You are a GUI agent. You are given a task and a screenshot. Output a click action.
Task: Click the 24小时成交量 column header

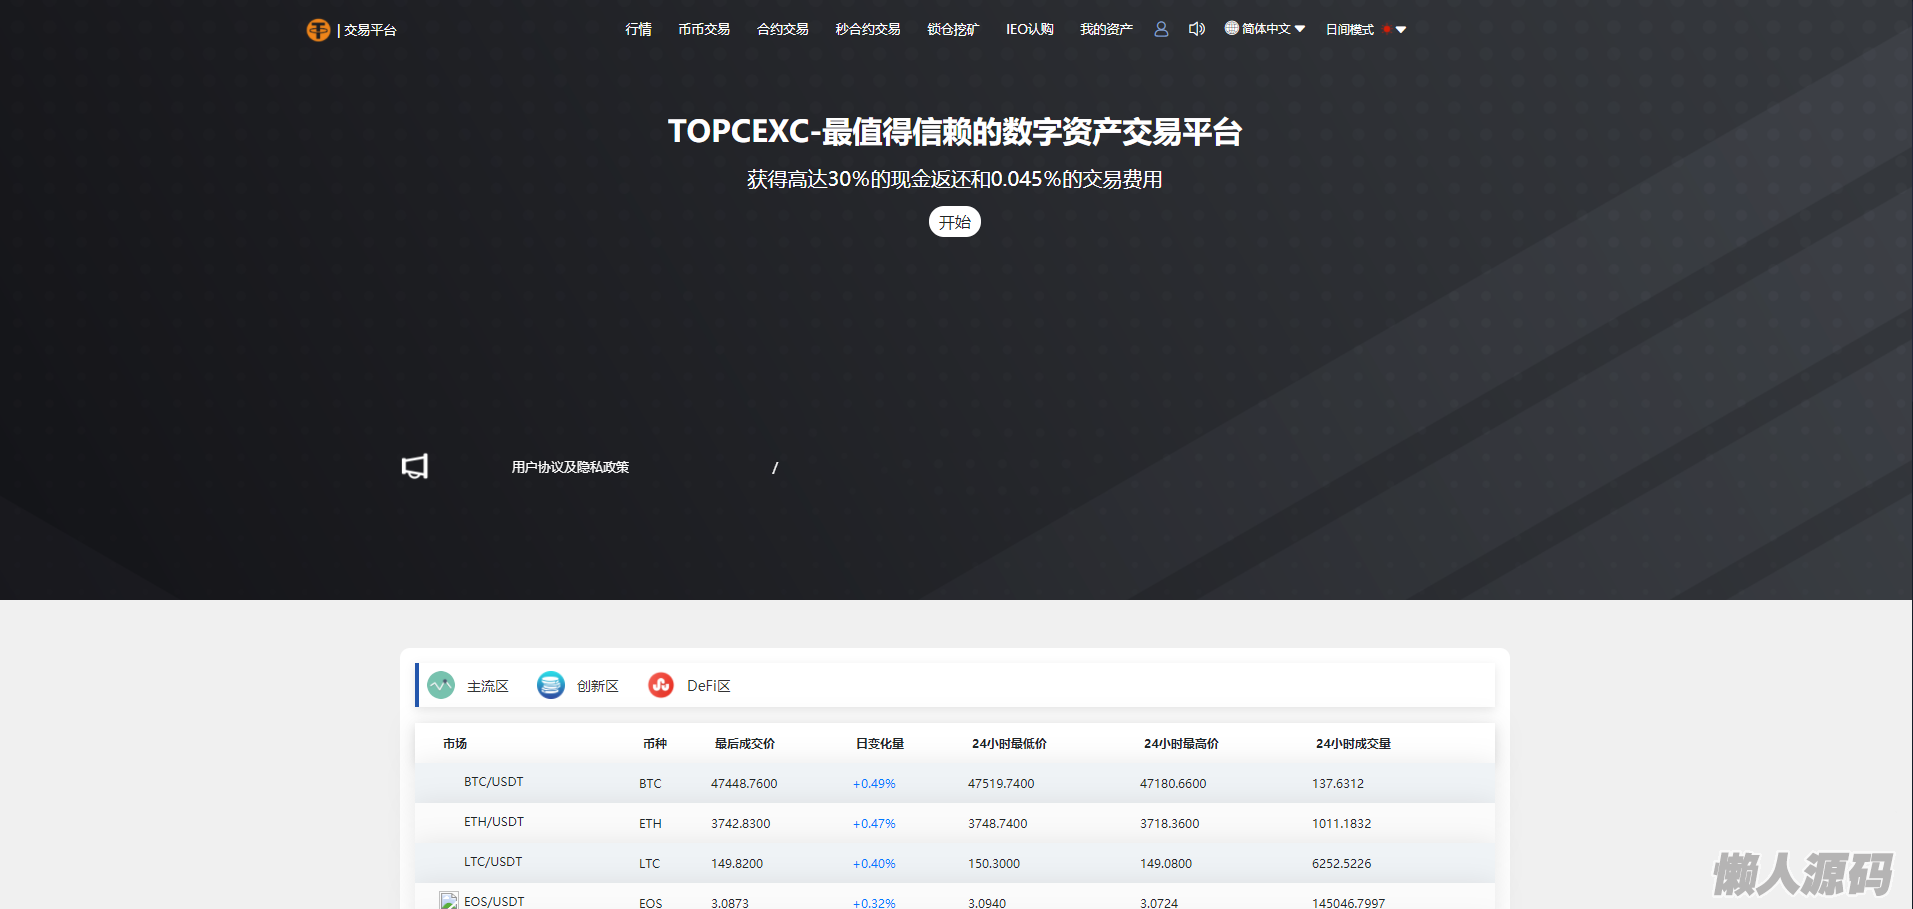click(x=1354, y=744)
